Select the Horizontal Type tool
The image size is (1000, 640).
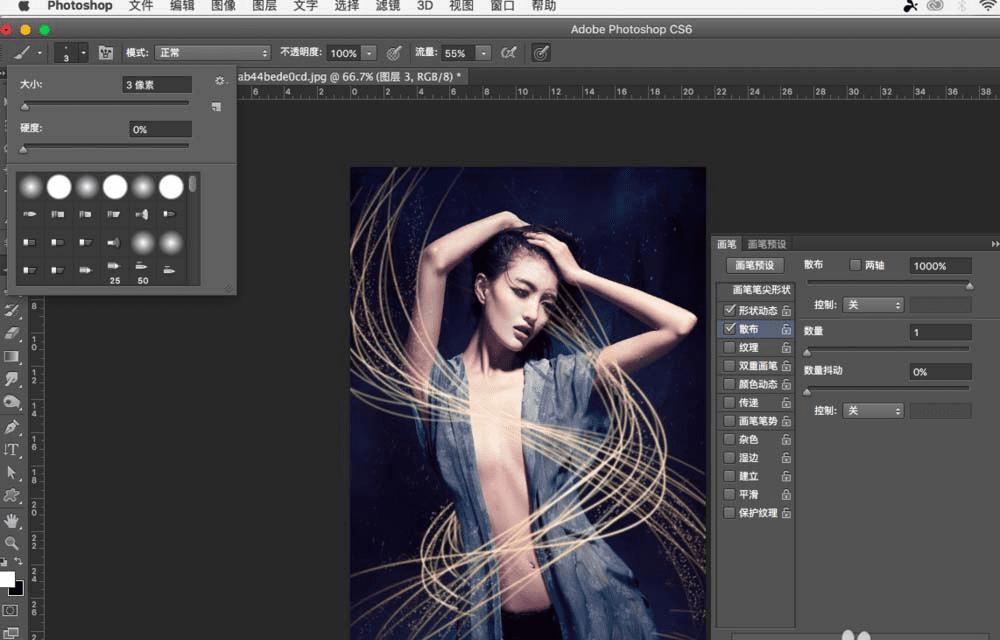point(12,450)
